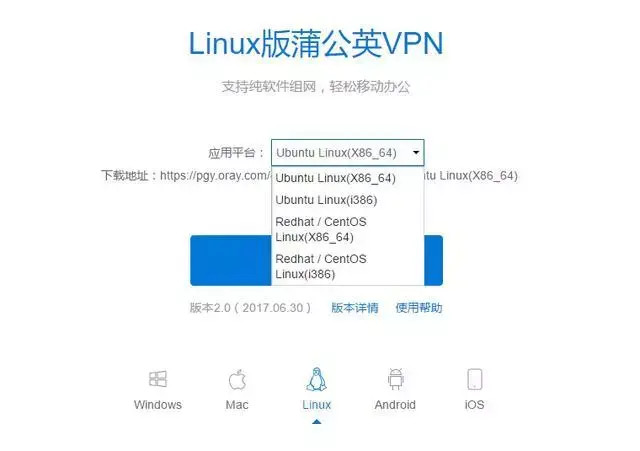Click the Apple Mac icon

237,380
